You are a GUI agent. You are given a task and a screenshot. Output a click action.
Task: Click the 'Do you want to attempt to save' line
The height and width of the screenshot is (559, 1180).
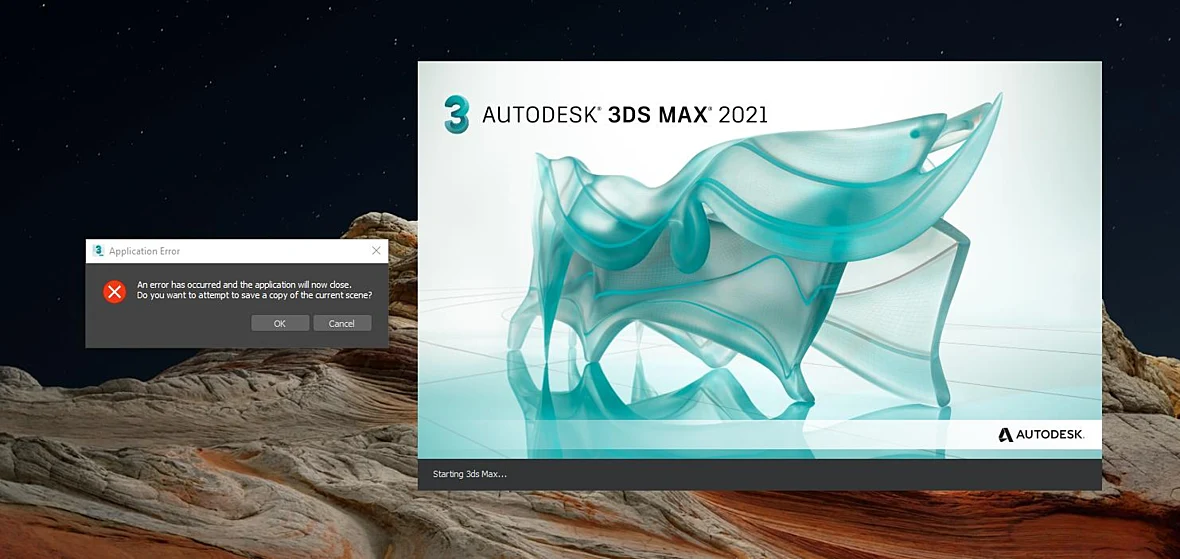click(x=254, y=295)
